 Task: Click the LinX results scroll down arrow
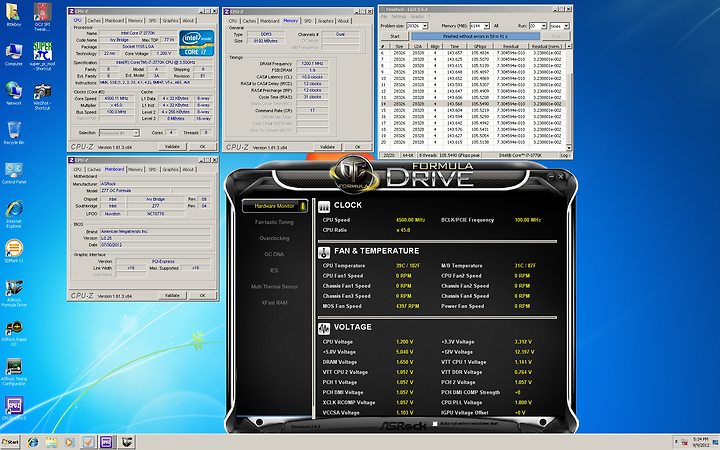[569, 147]
